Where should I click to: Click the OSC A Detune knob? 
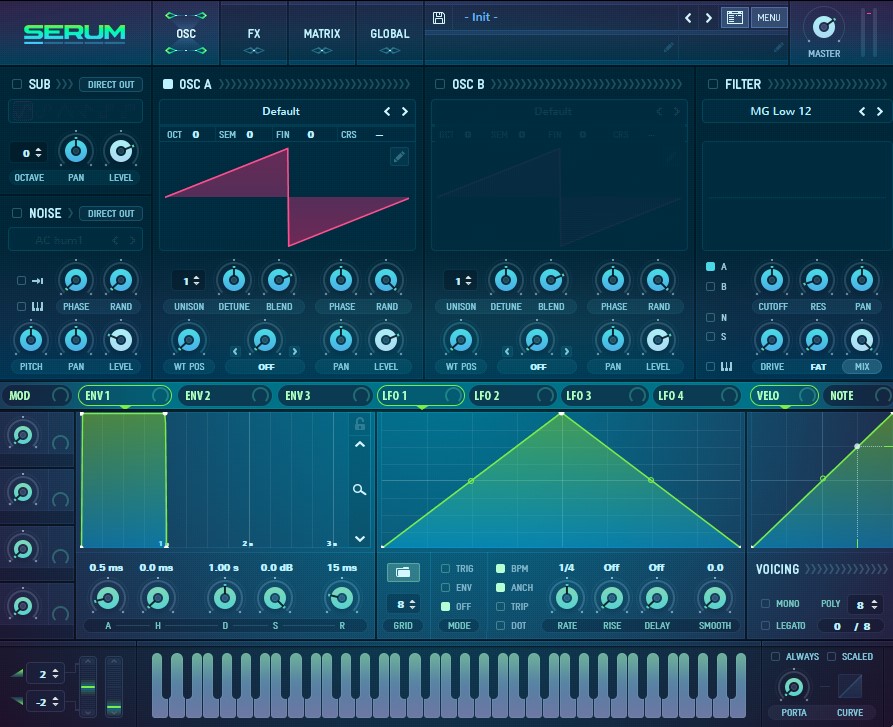(234, 280)
